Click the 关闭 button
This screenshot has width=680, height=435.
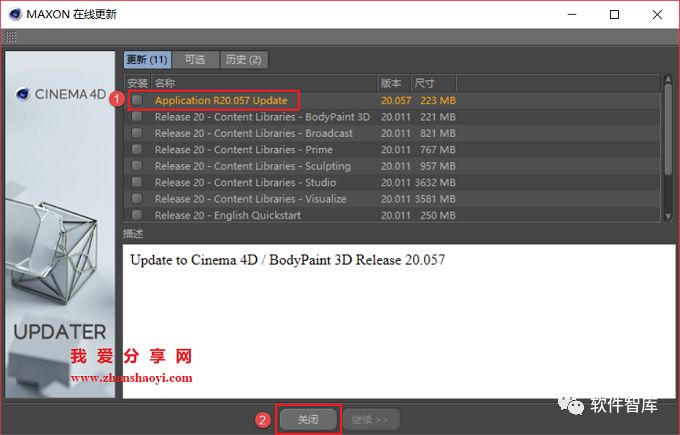pos(308,419)
